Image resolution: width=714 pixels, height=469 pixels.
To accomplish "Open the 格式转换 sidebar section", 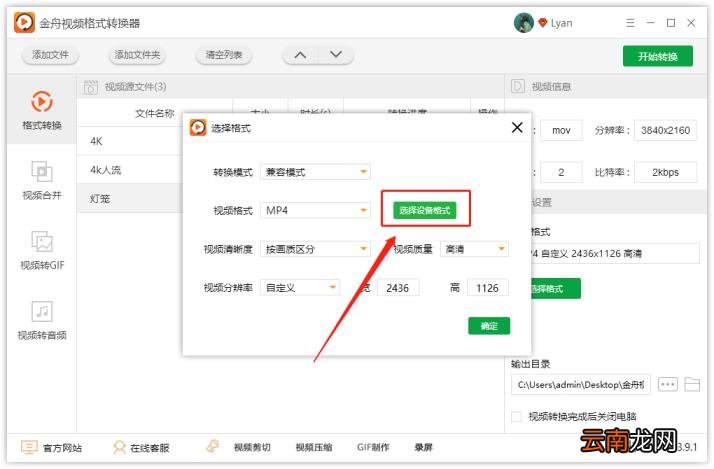I will click(x=42, y=110).
